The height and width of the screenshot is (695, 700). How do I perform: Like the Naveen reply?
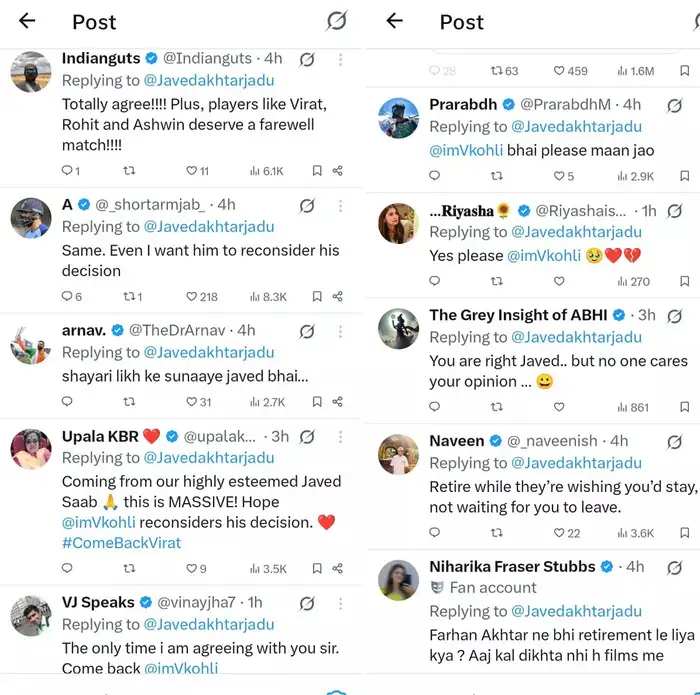pyautogui.click(x=560, y=533)
